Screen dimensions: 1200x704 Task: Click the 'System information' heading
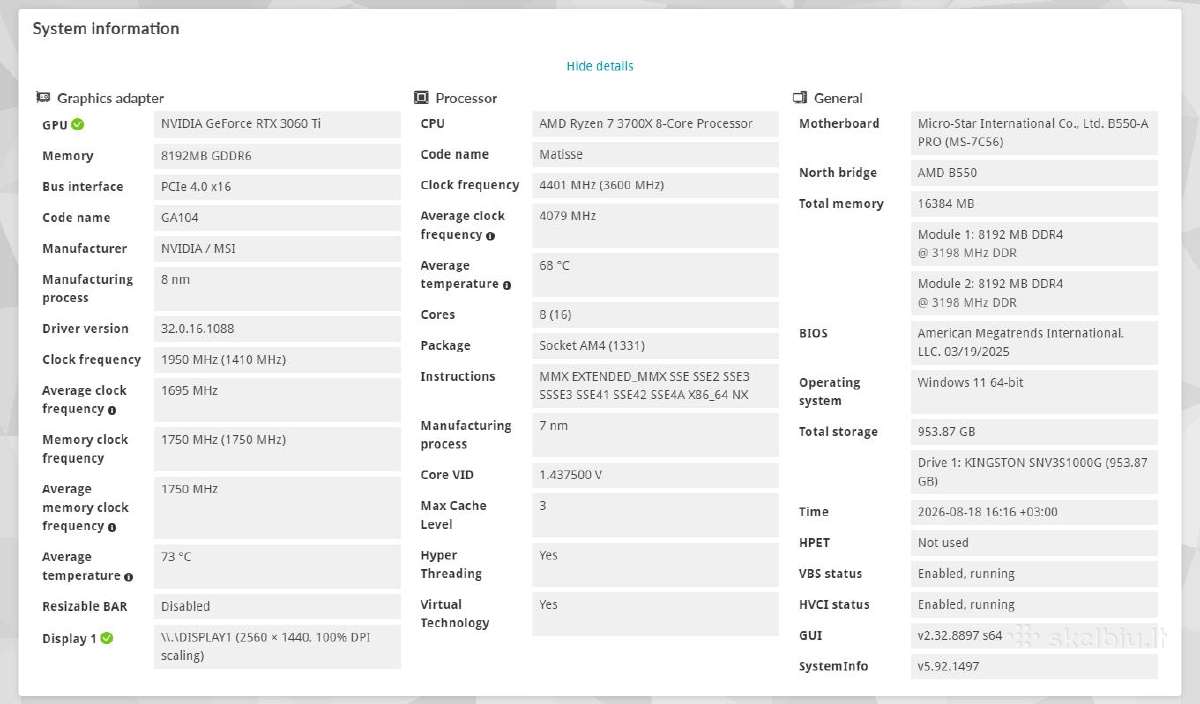pos(106,28)
